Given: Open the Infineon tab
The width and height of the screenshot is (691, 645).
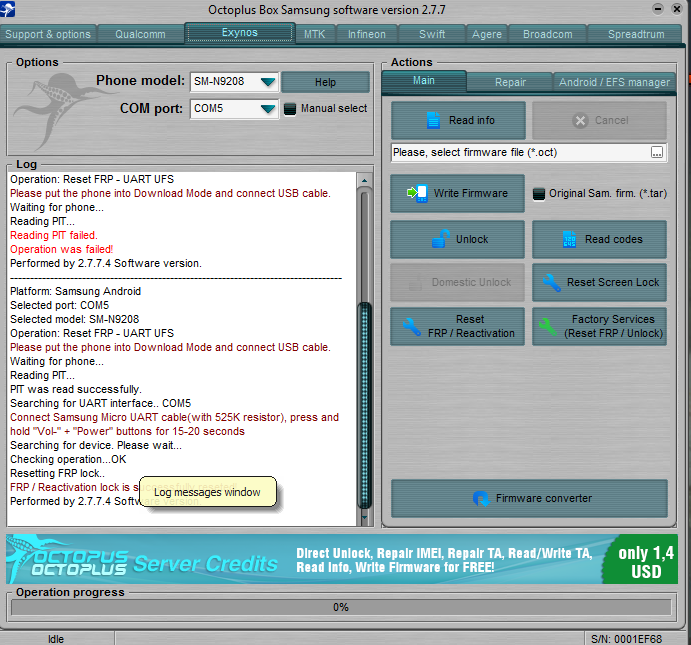Looking at the screenshot, I should (x=367, y=34).
